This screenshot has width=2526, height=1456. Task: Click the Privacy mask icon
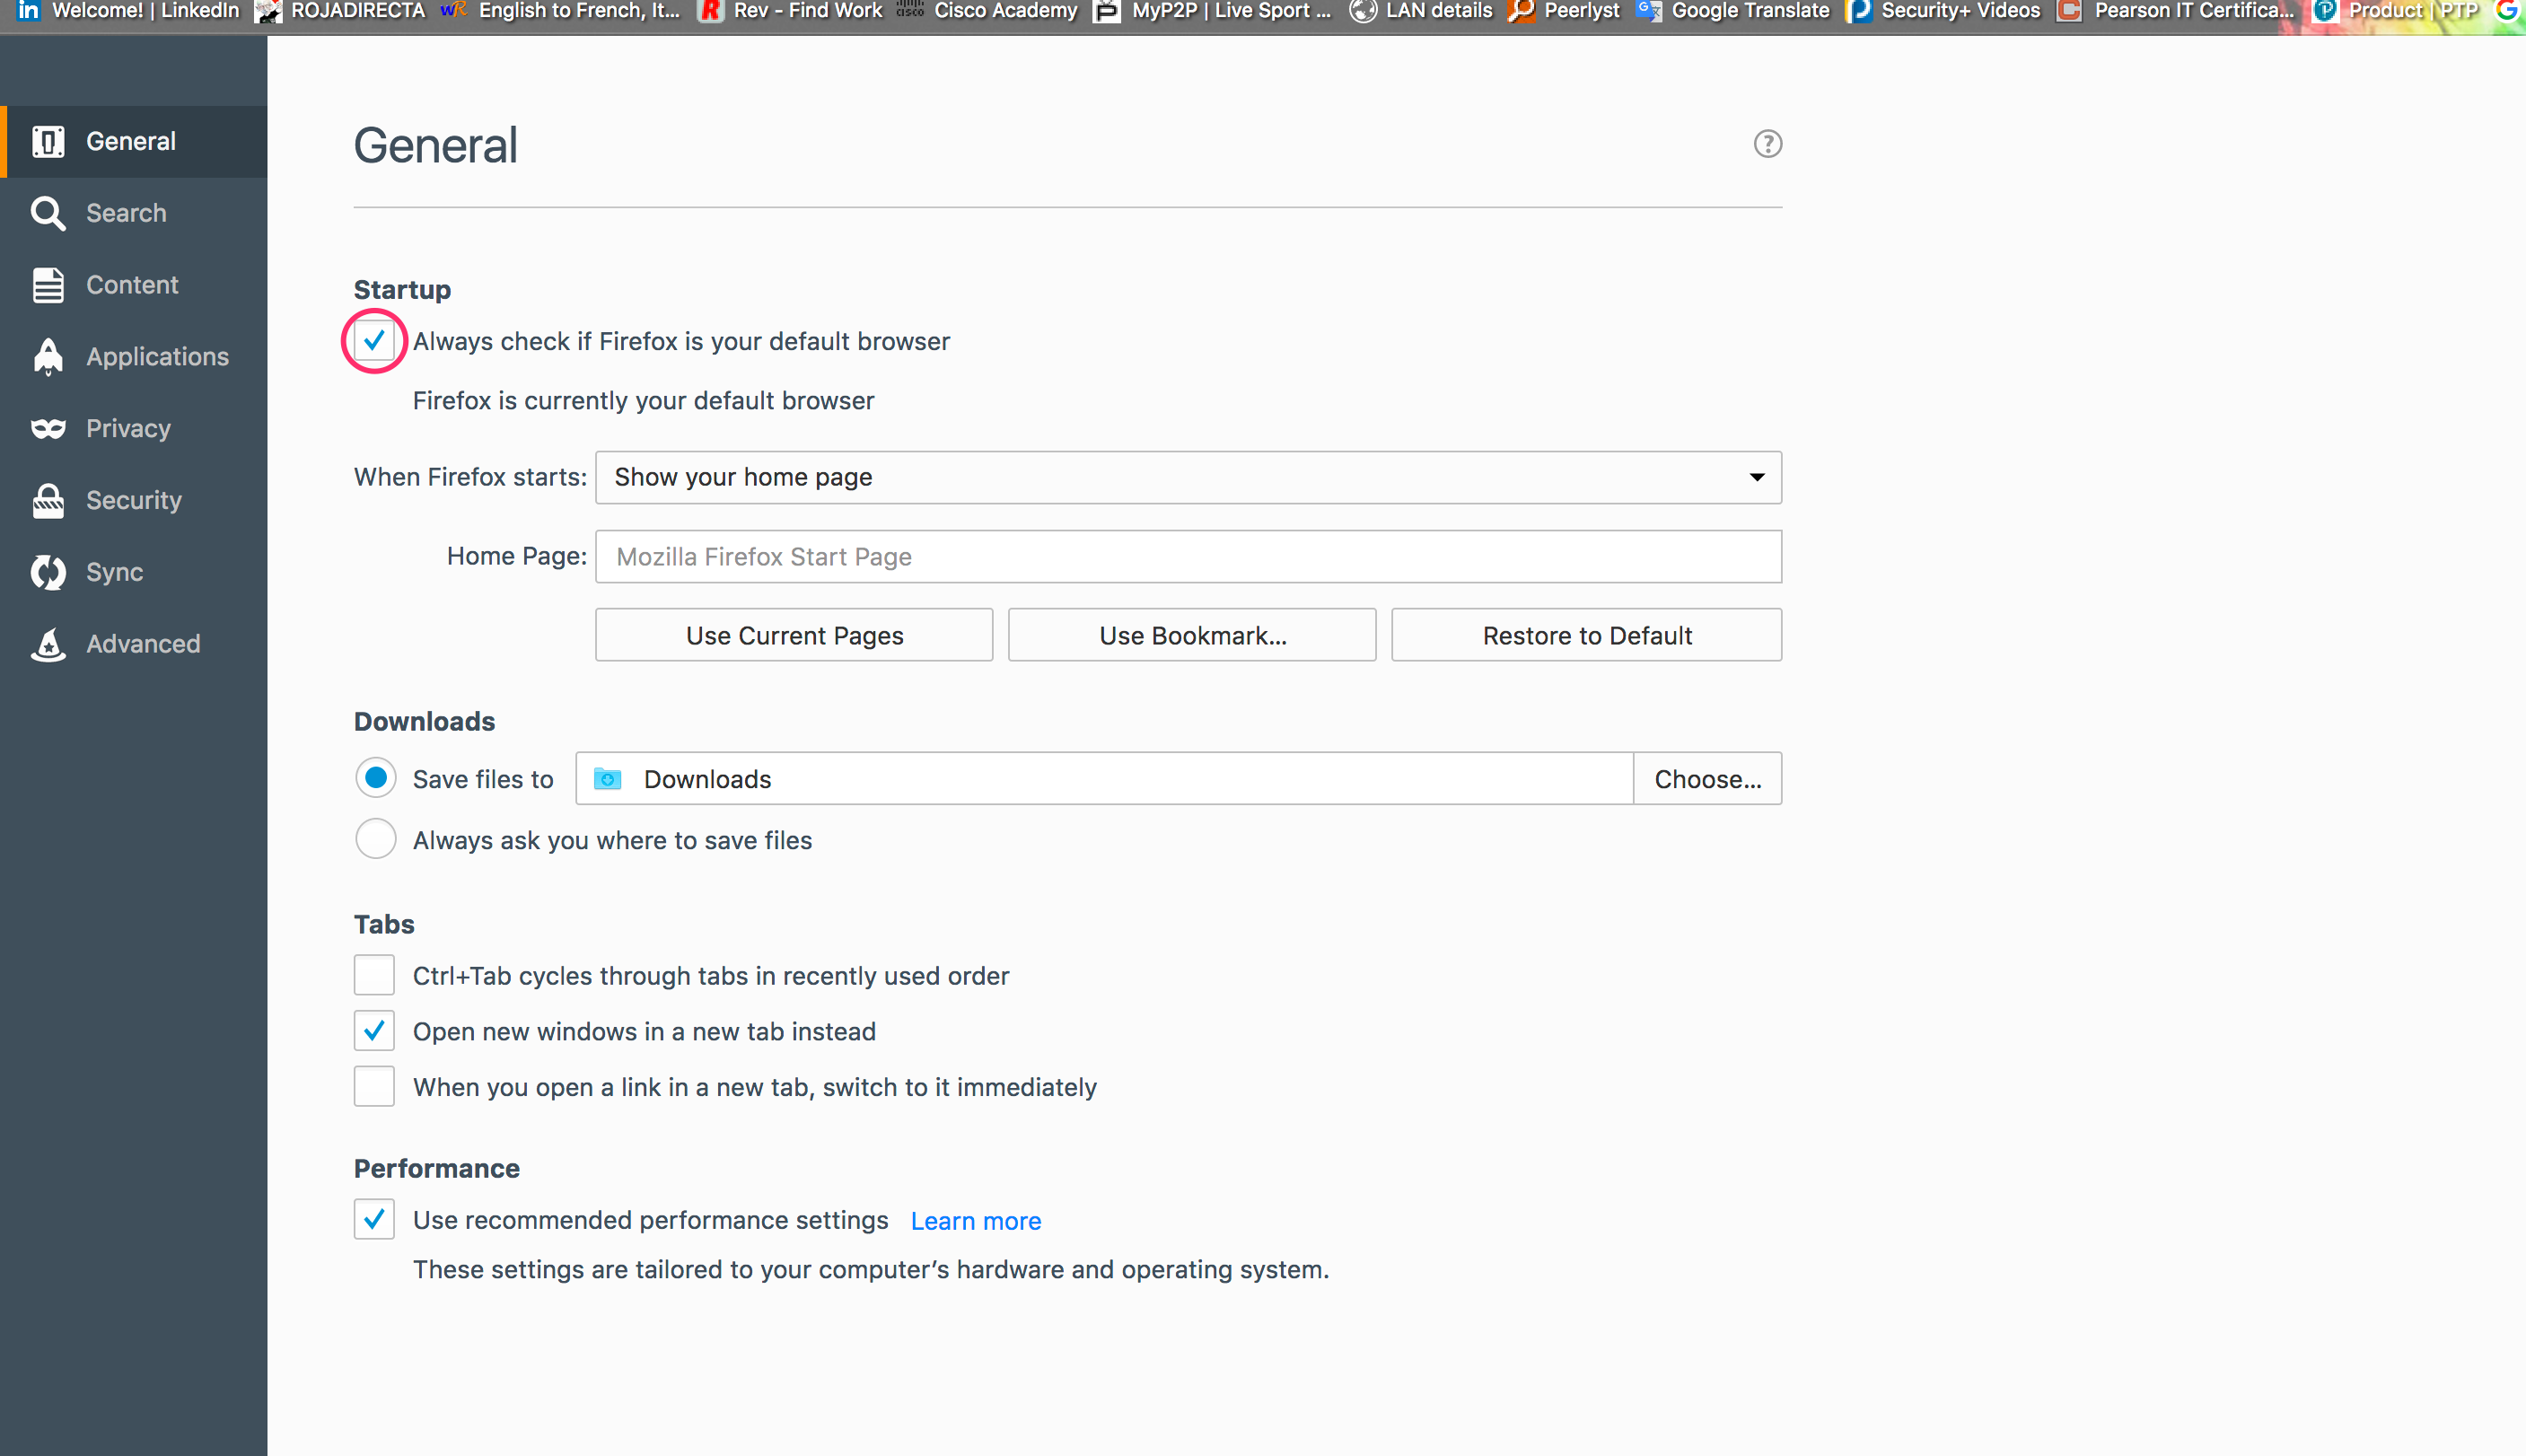coord(48,429)
